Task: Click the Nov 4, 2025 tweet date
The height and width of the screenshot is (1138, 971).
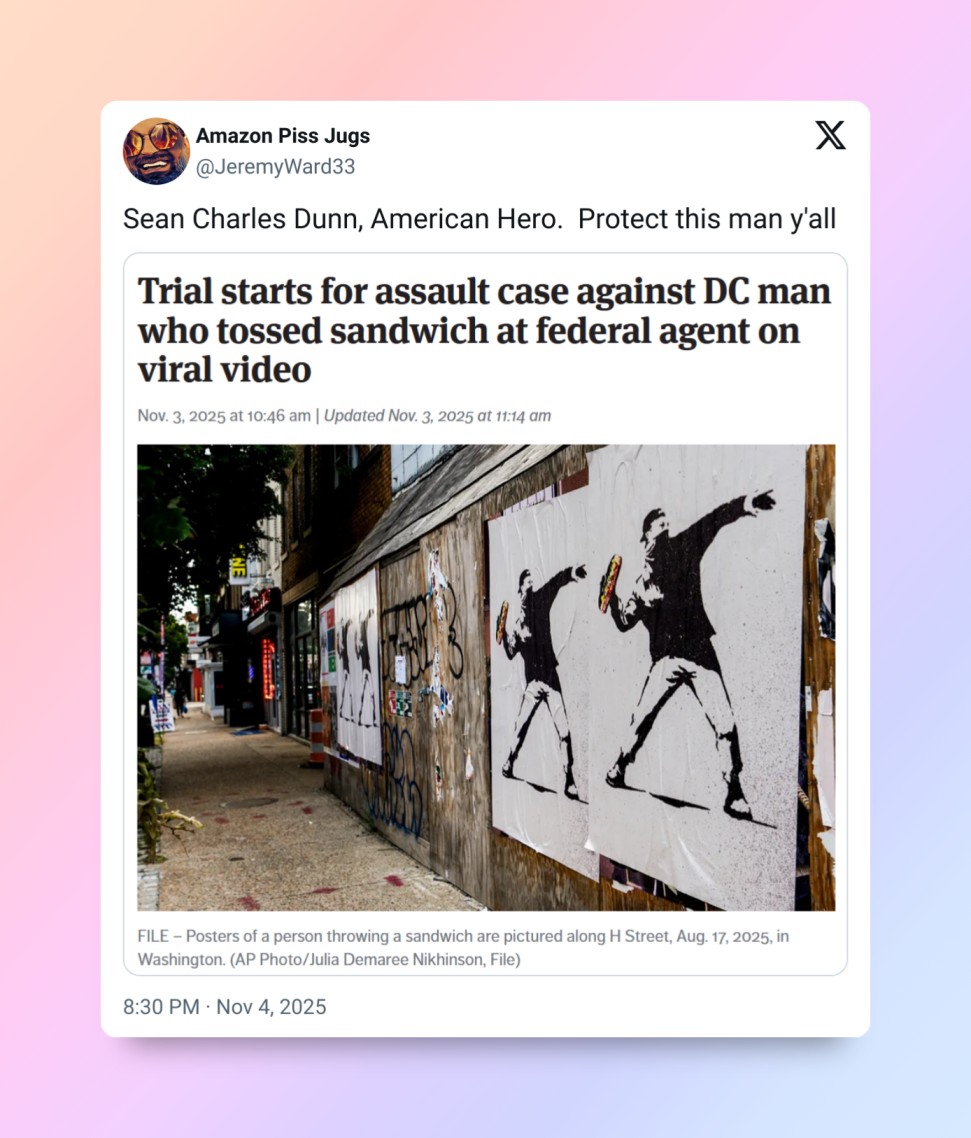Action: (271, 1007)
